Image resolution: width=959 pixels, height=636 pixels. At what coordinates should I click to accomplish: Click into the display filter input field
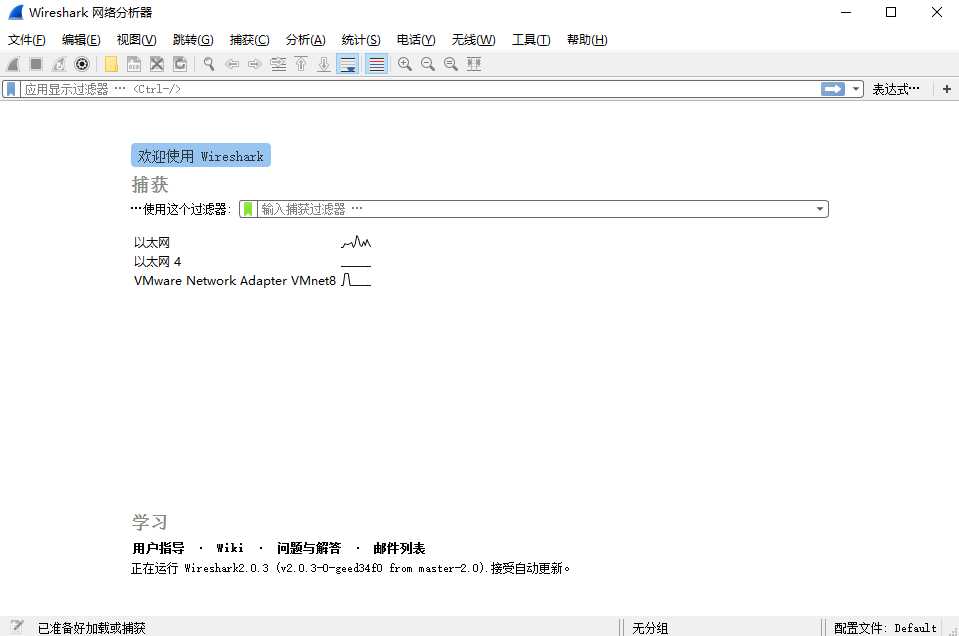click(421, 89)
